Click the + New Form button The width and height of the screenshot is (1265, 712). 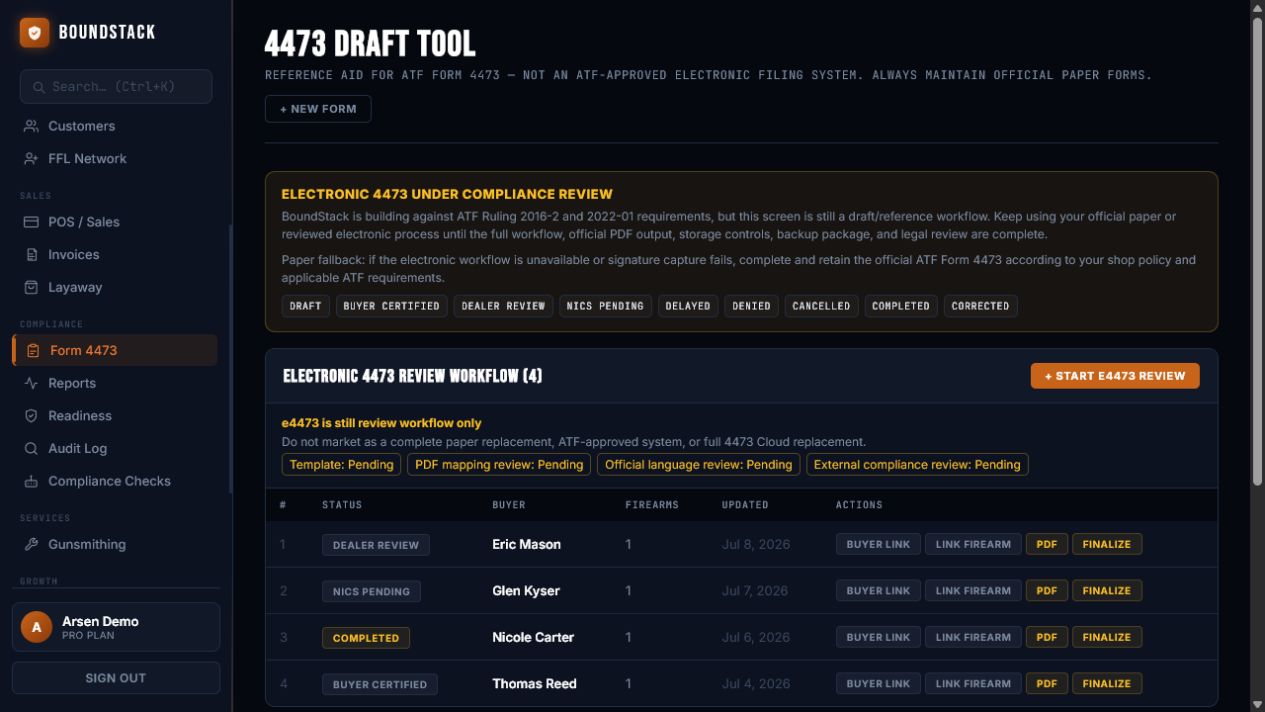318,109
